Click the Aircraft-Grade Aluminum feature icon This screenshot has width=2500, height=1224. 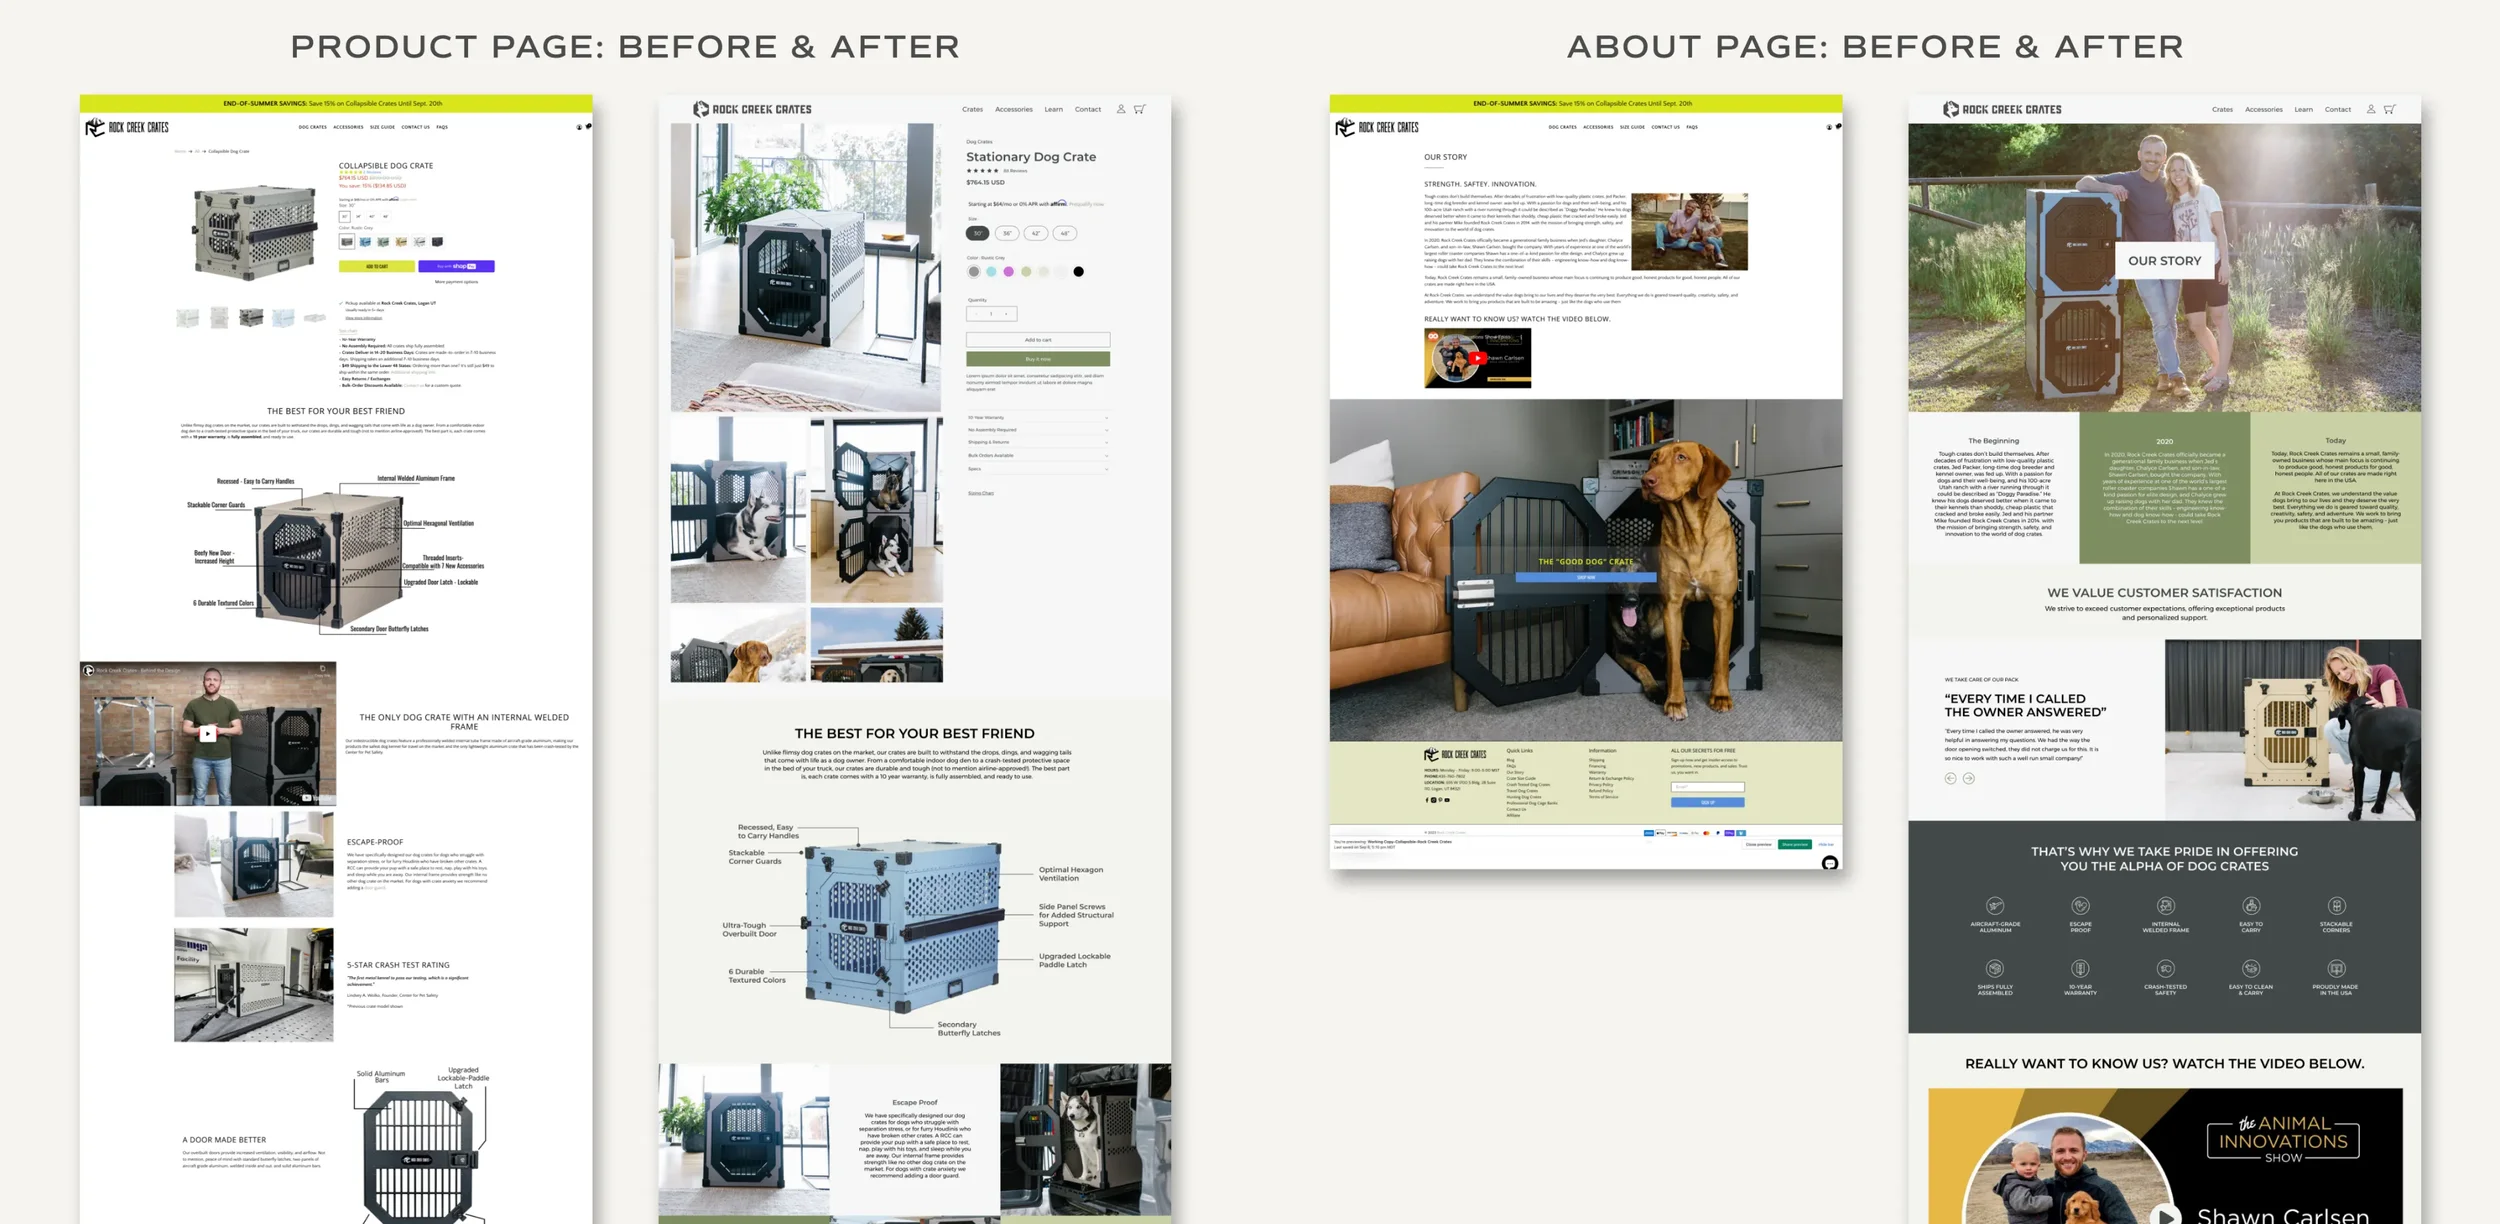click(1994, 906)
